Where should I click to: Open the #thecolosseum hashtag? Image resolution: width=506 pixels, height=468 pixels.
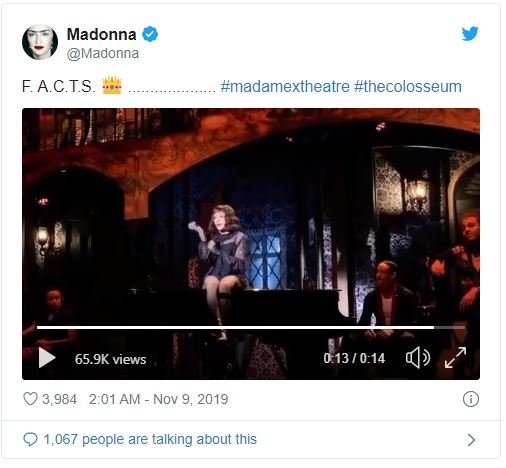(x=408, y=87)
